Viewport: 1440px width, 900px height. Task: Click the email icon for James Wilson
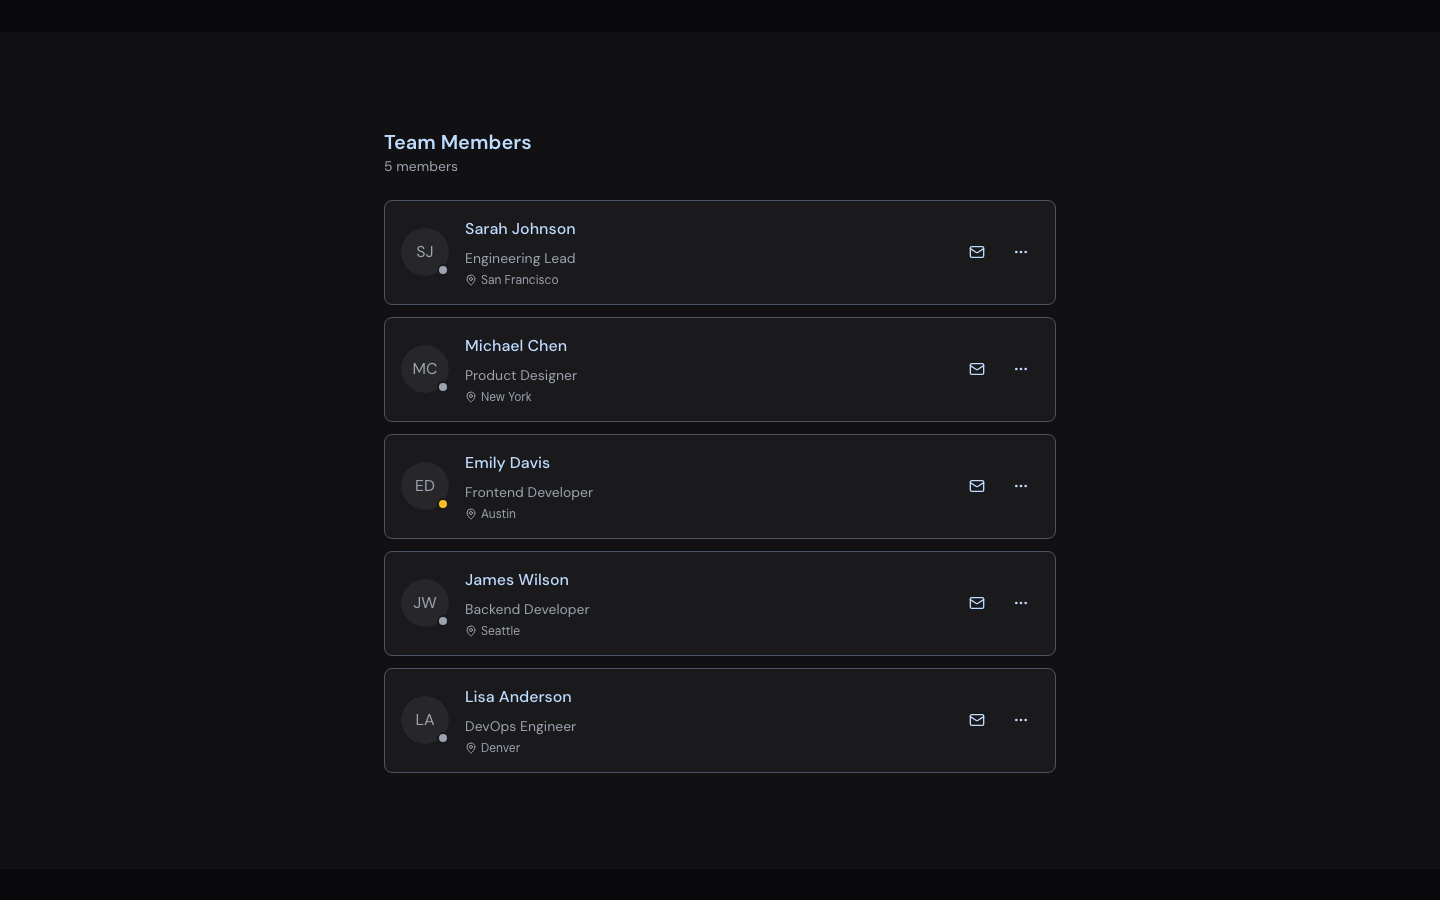point(977,603)
